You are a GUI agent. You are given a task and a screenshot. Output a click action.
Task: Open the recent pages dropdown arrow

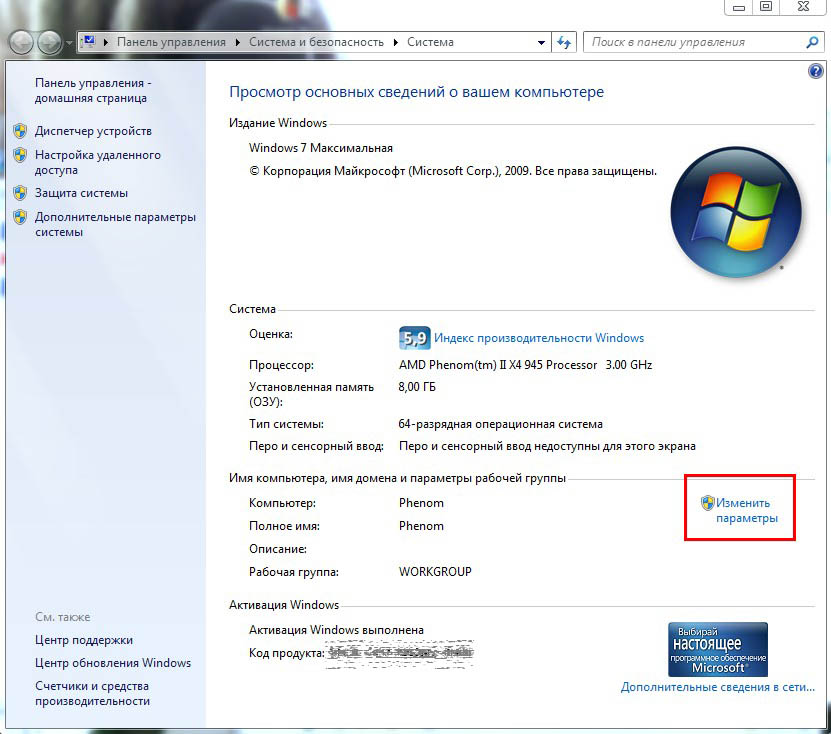[69, 43]
